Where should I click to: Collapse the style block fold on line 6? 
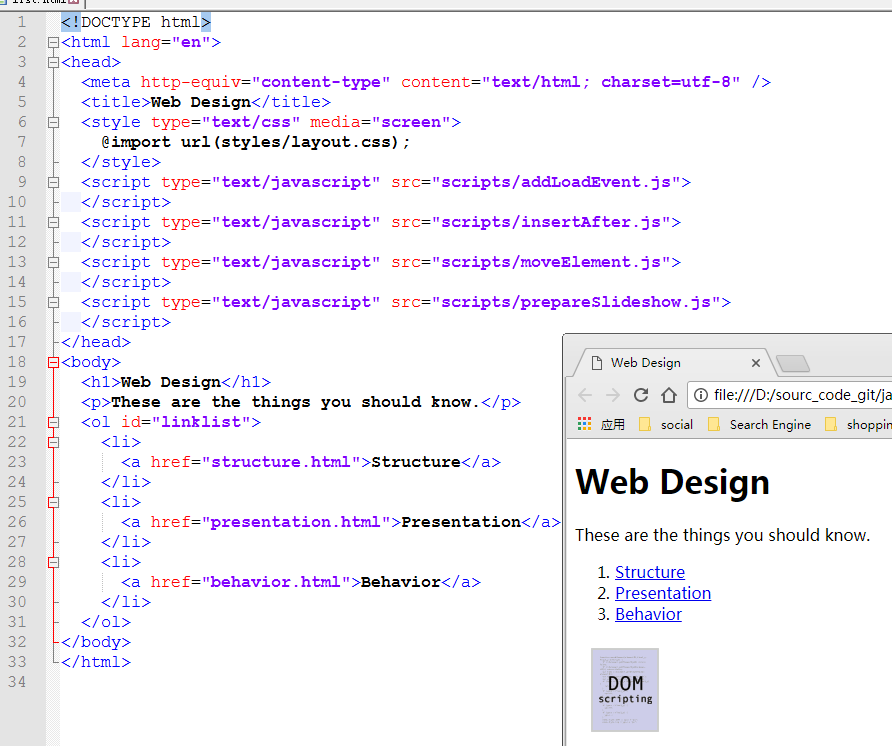point(53,122)
